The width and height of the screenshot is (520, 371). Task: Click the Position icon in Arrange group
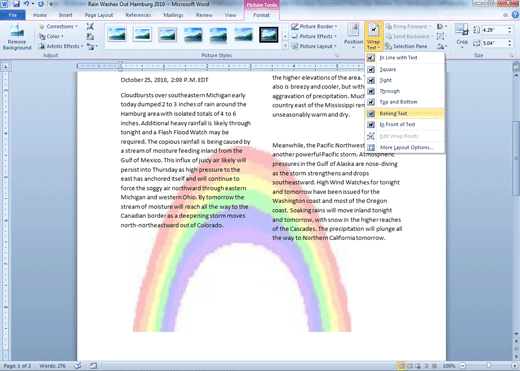tap(353, 36)
